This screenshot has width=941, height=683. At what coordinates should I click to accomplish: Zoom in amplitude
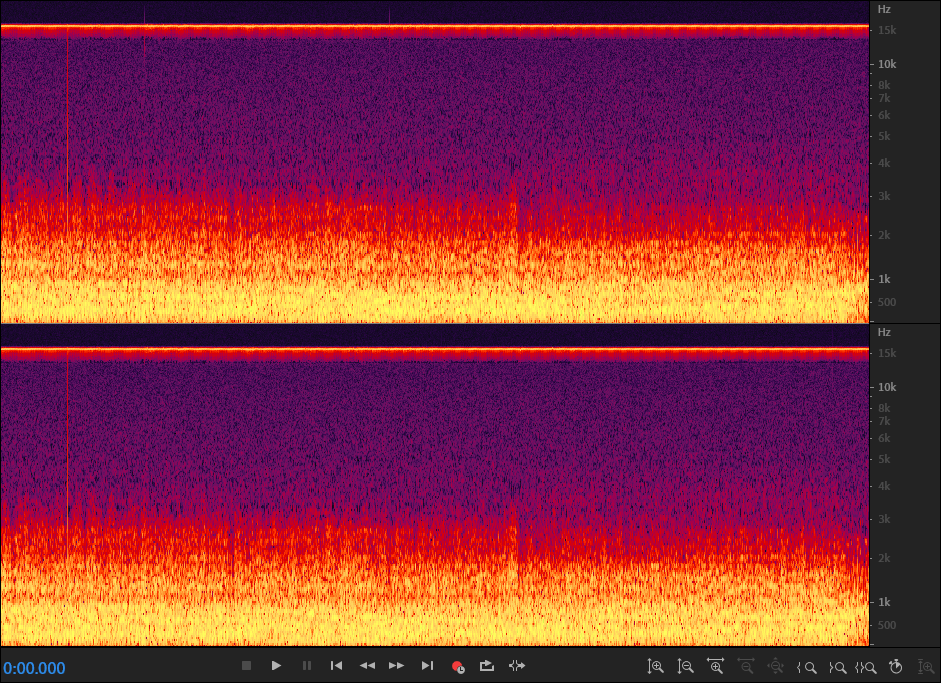pyautogui.click(x=655, y=666)
